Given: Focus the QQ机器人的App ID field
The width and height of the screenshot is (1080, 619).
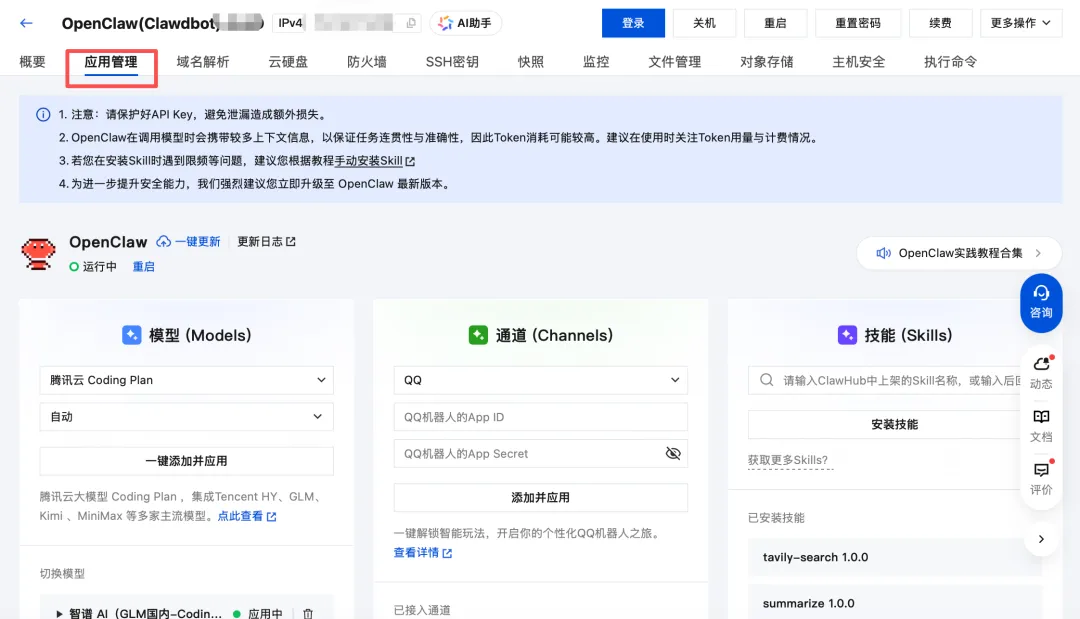Looking at the screenshot, I should coord(541,417).
